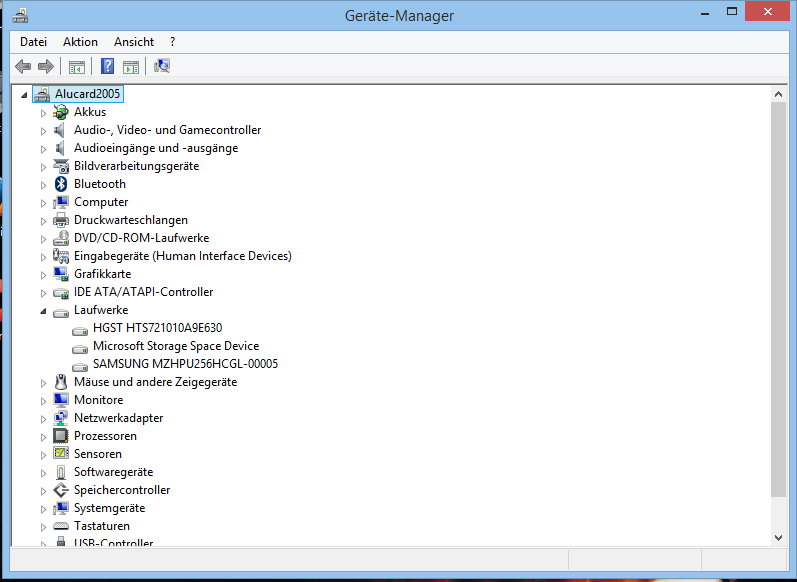Click the DVD/CD-ROM-Laufwerke drive icon

61,238
